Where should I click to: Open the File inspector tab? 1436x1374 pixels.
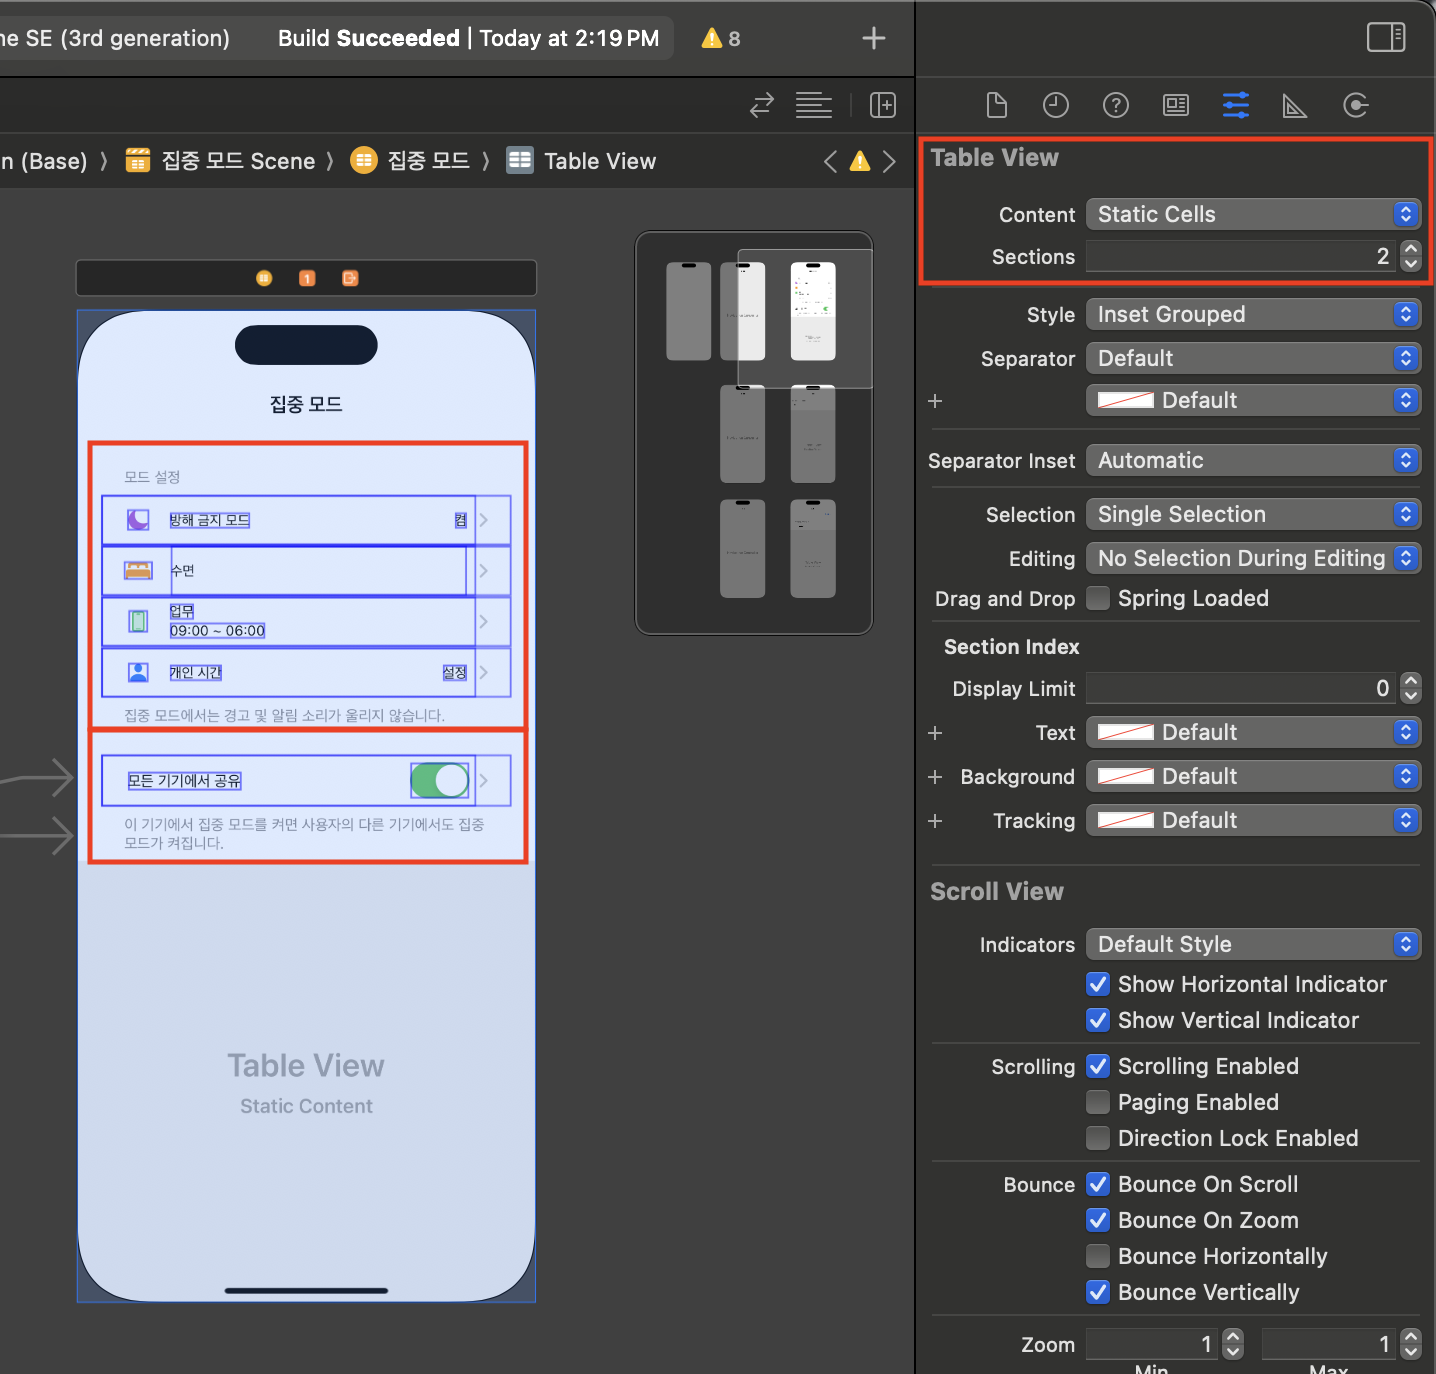point(996,105)
